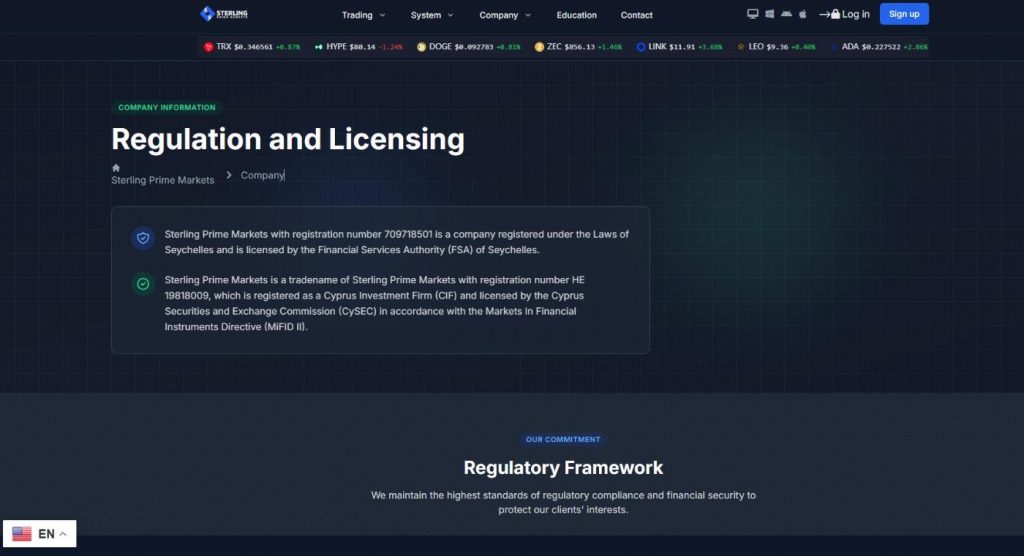Open the Android app icon

(786, 14)
